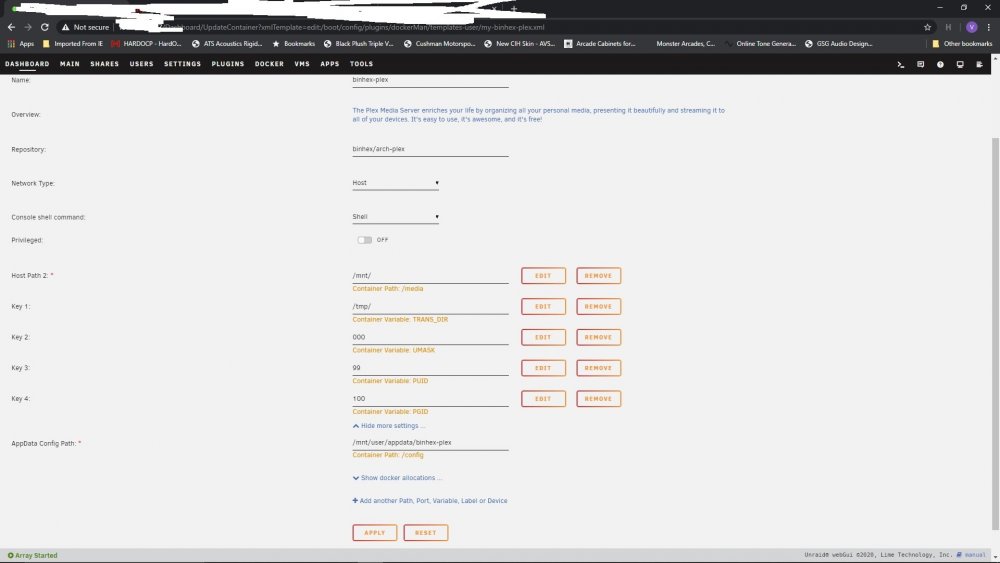Click the browser forward arrow
Viewport: 1000px width, 563px height.
[27, 27]
